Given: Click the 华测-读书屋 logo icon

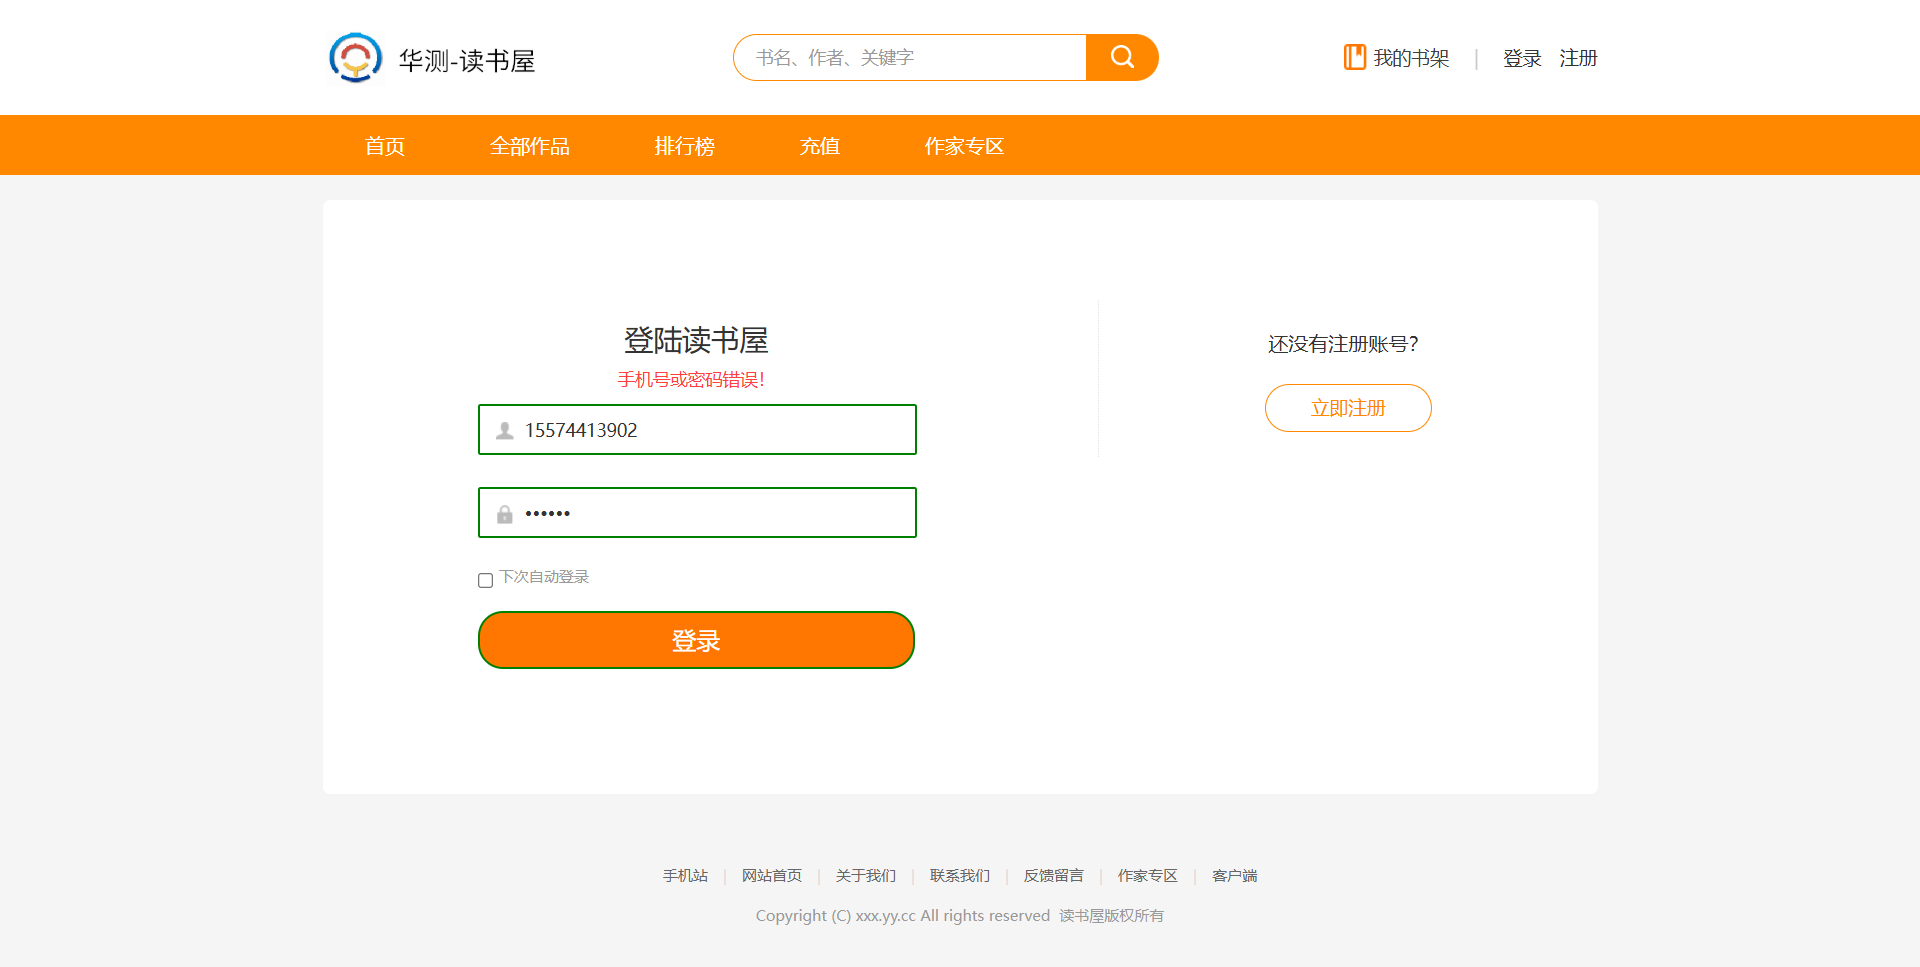Looking at the screenshot, I should [x=355, y=58].
